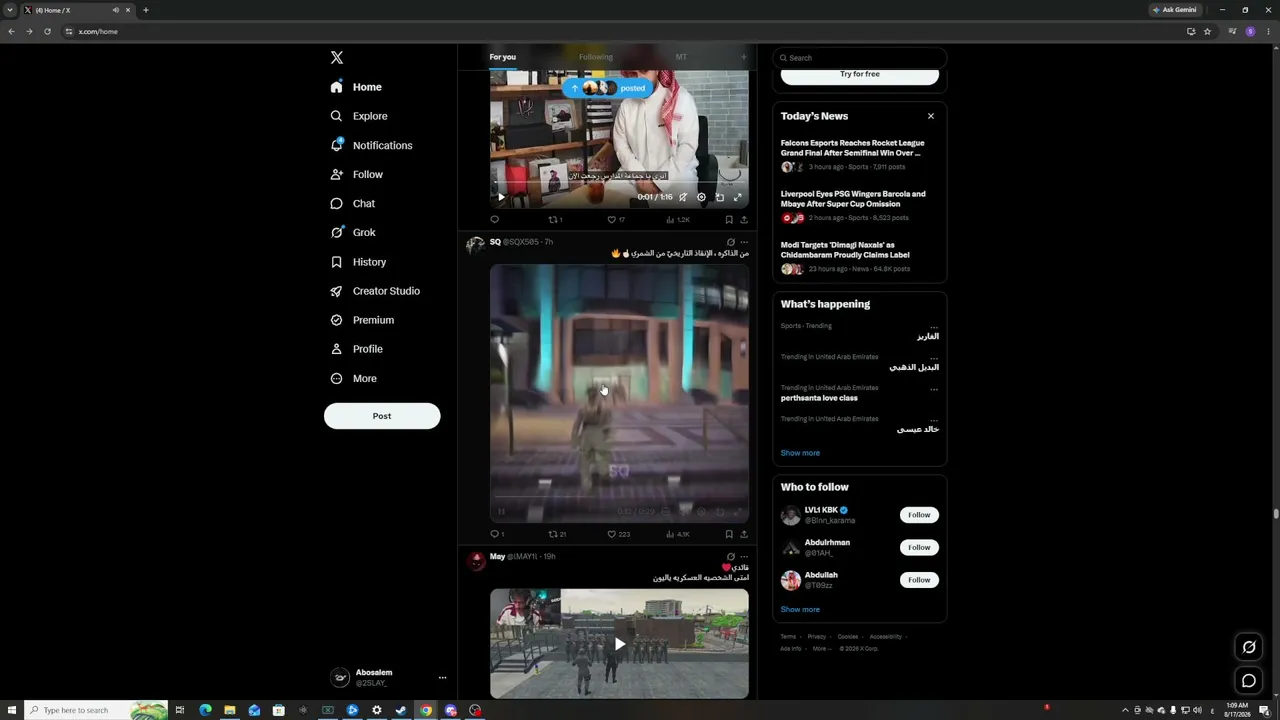Click the Post button

(382, 416)
